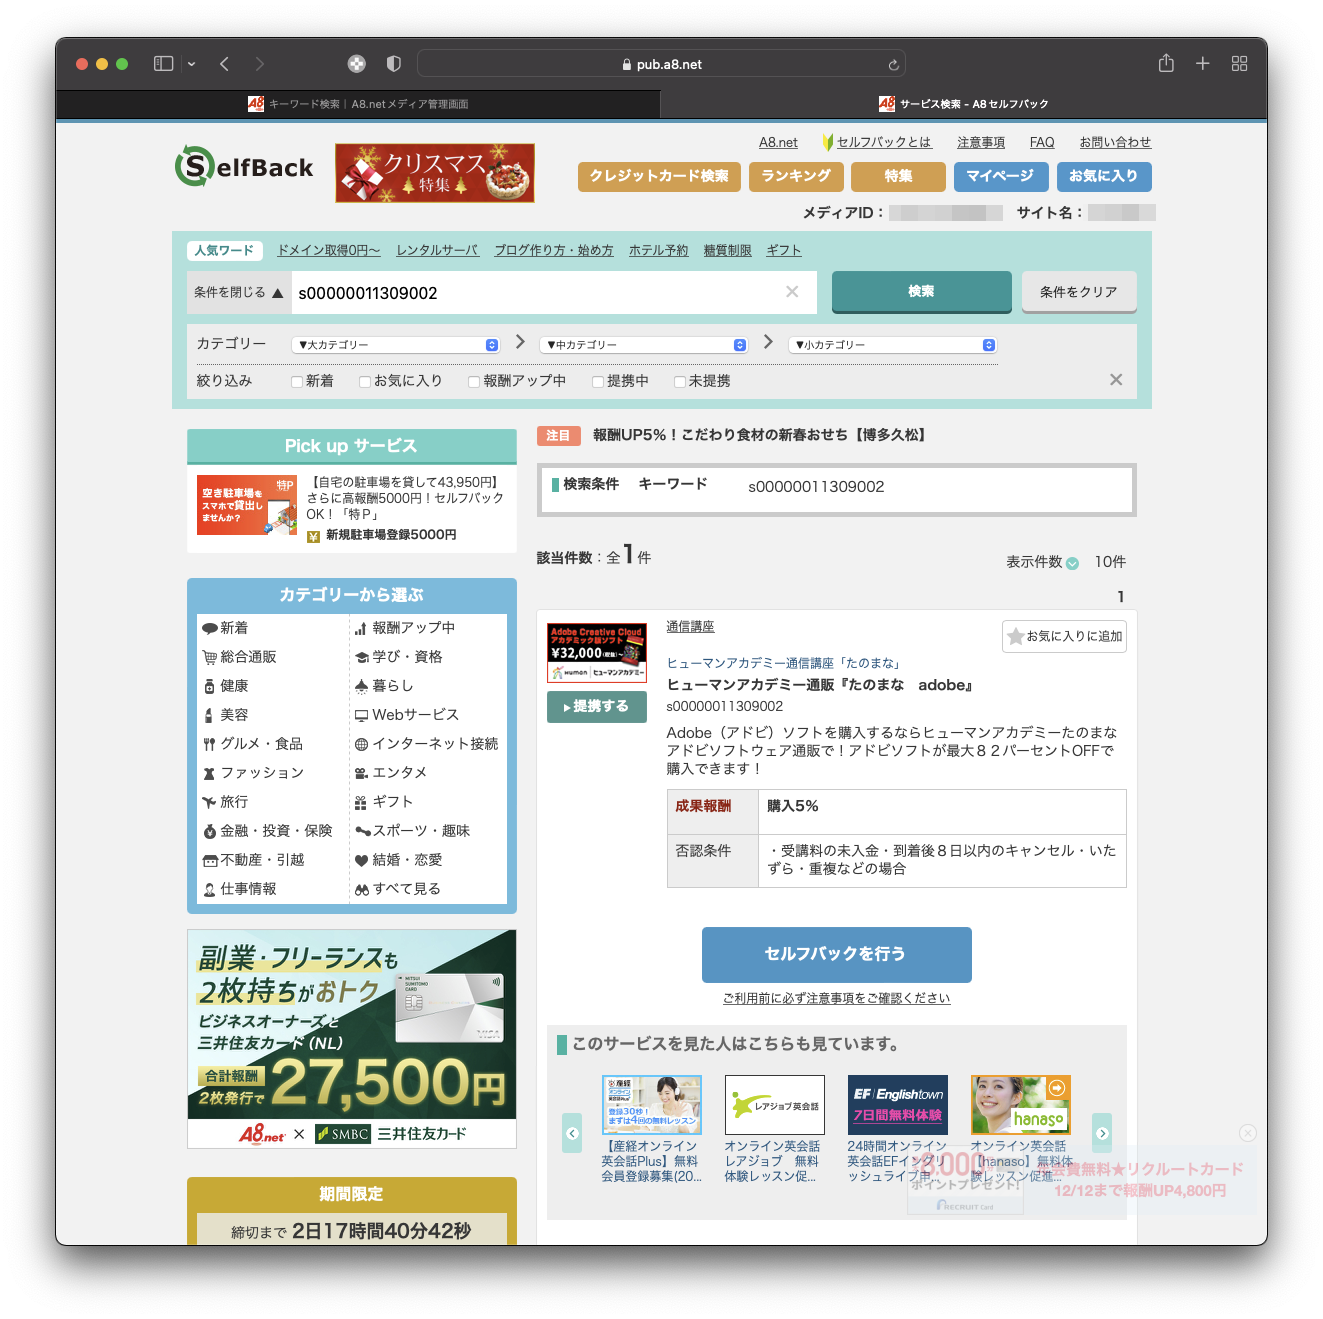The width and height of the screenshot is (1323, 1319).
Task: Open the ランキング menu button
Action: pyautogui.click(x=796, y=177)
